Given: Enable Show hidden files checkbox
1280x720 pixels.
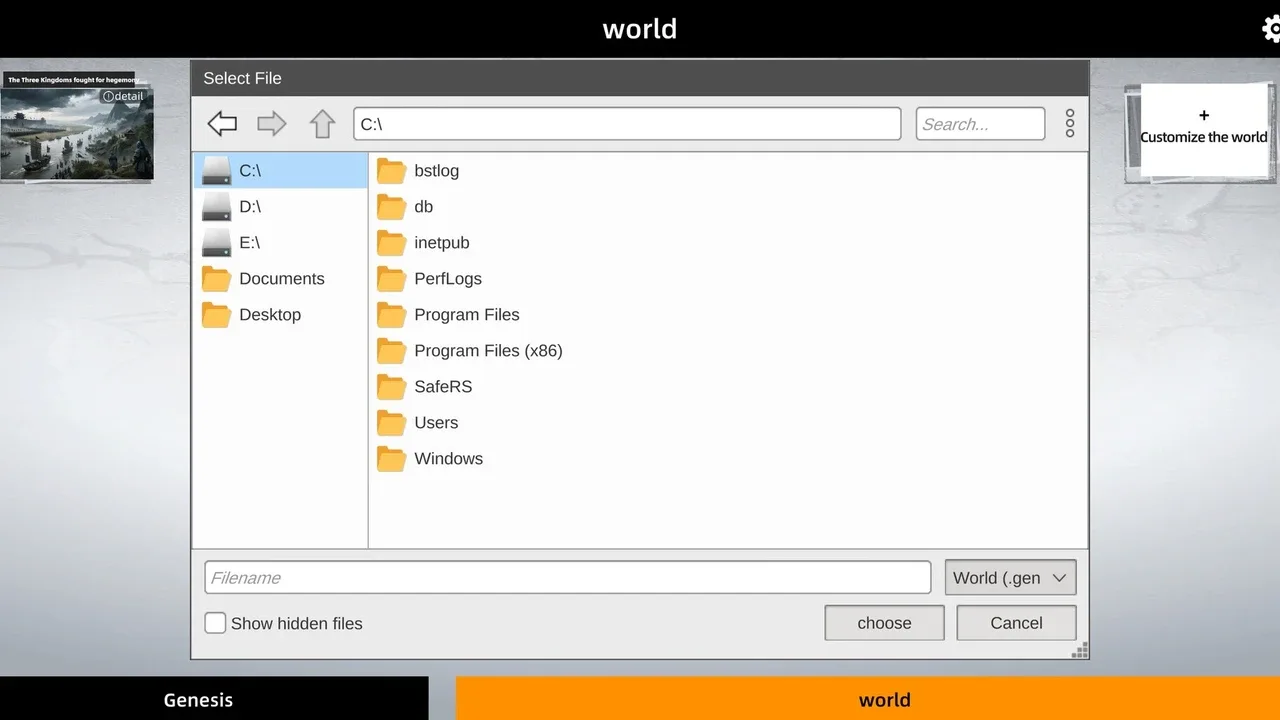Looking at the screenshot, I should [216, 623].
